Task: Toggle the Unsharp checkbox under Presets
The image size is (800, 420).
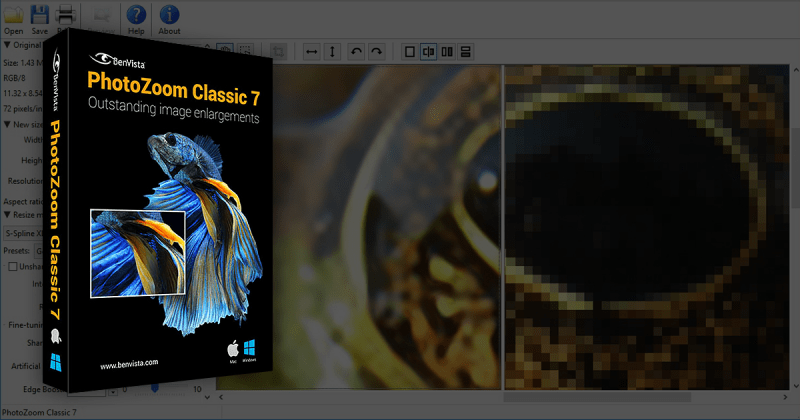Action: [13, 266]
